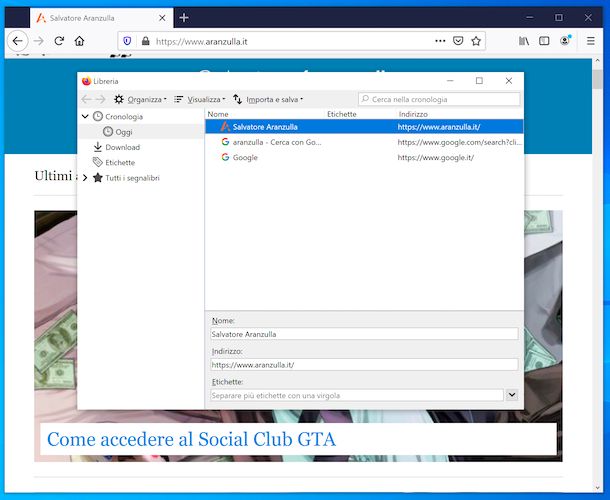Screen dimensions: 610x500
Task: Select Cronologia in the sidebar
Action: pos(124,116)
